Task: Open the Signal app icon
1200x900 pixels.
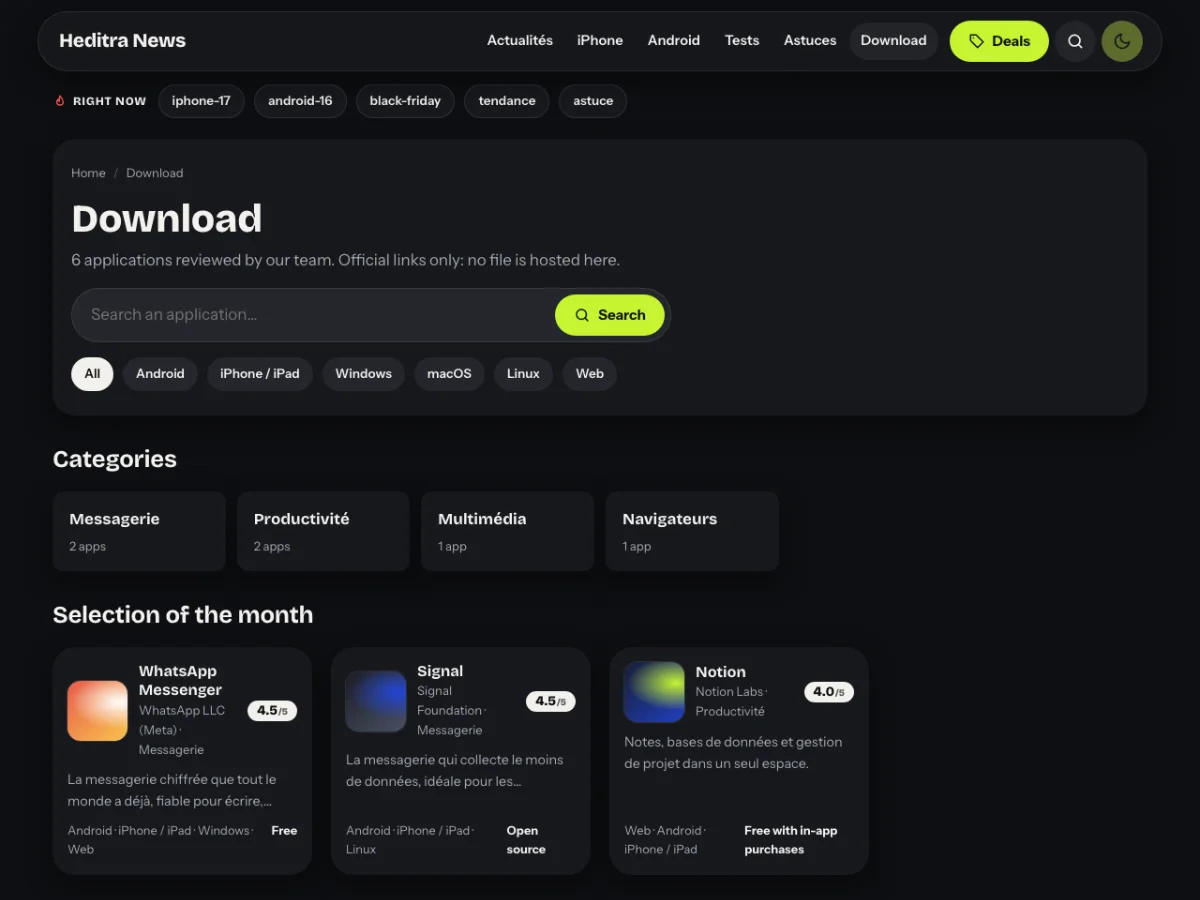Action: 376,701
